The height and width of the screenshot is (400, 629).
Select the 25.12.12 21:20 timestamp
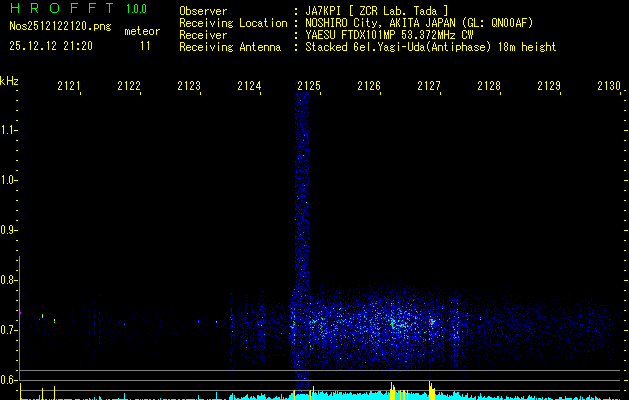[x=50, y=46]
